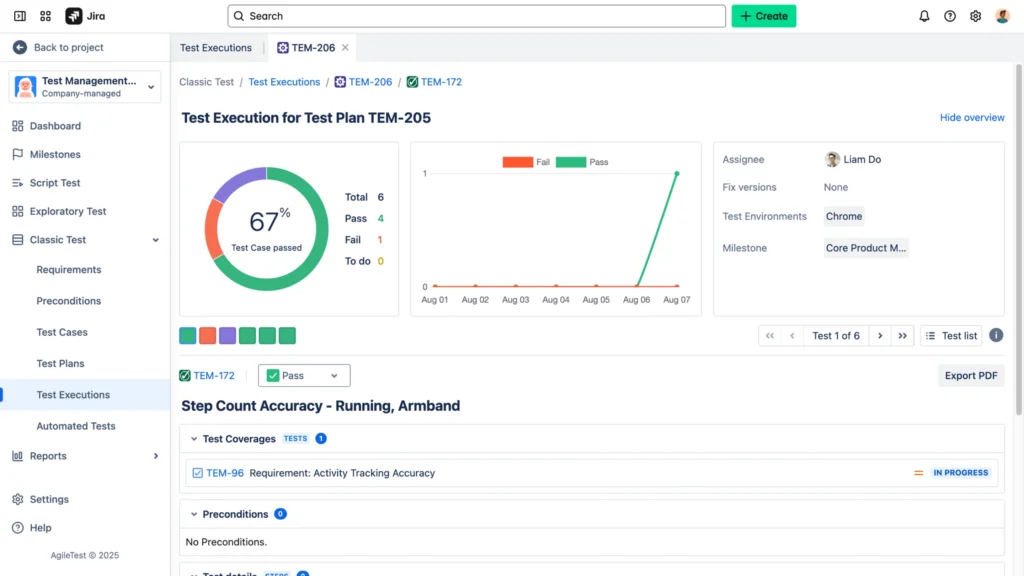Screen dimensions: 1024x576
Task: Toggle the Pass legend in chart
Action: coord(582,162)
